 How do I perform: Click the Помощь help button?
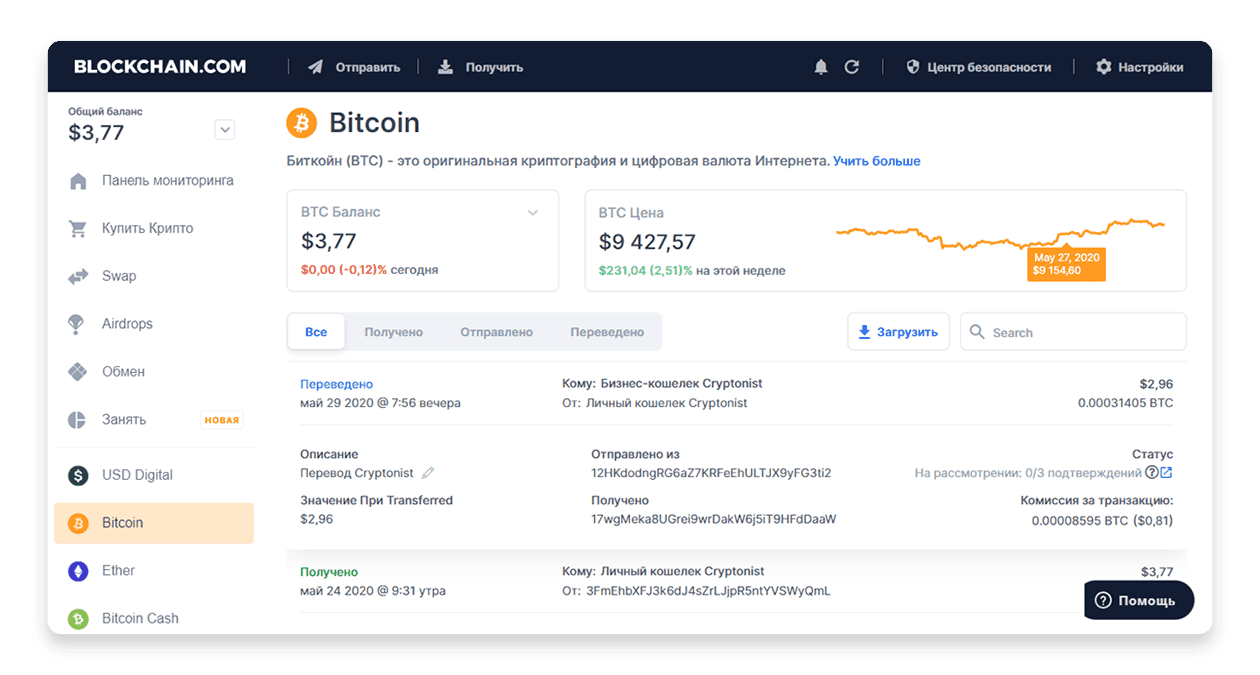pos(1140,600)
